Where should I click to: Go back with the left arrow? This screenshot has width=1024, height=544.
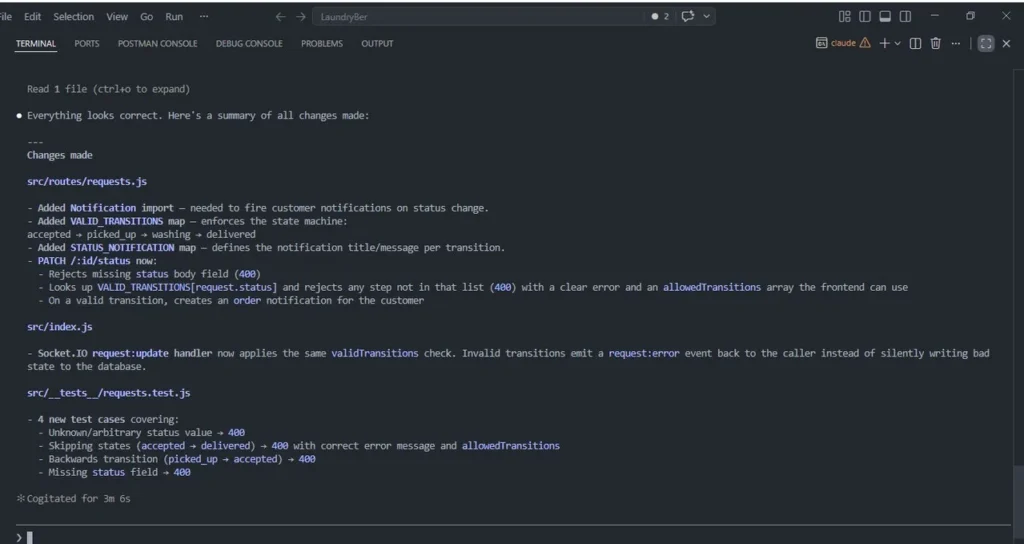pos(280,16)
